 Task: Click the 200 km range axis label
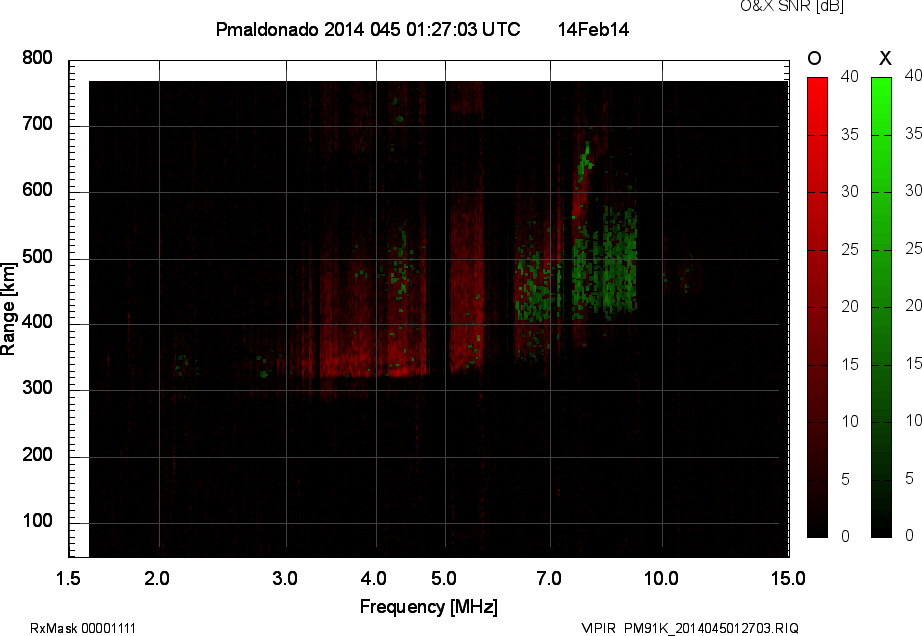point(38,455)
